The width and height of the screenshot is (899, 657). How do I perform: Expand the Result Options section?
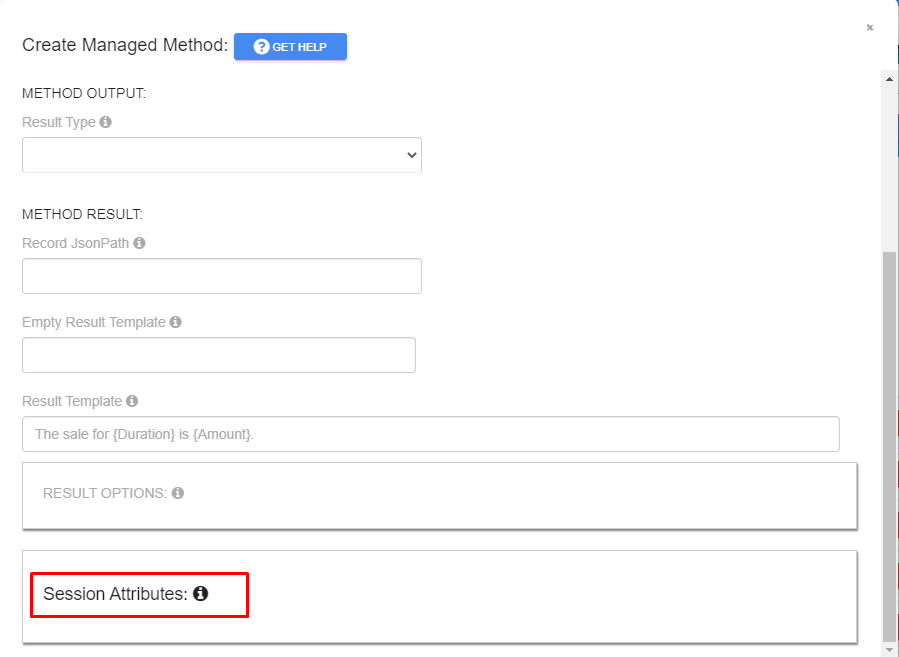(x=105, y=493)
